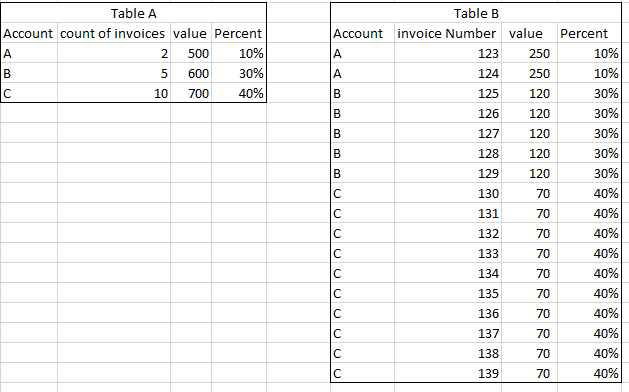629x392 pixels.
Task: Select Table A value cell 600
Action: pyautogui.click(x=191, y=73)
